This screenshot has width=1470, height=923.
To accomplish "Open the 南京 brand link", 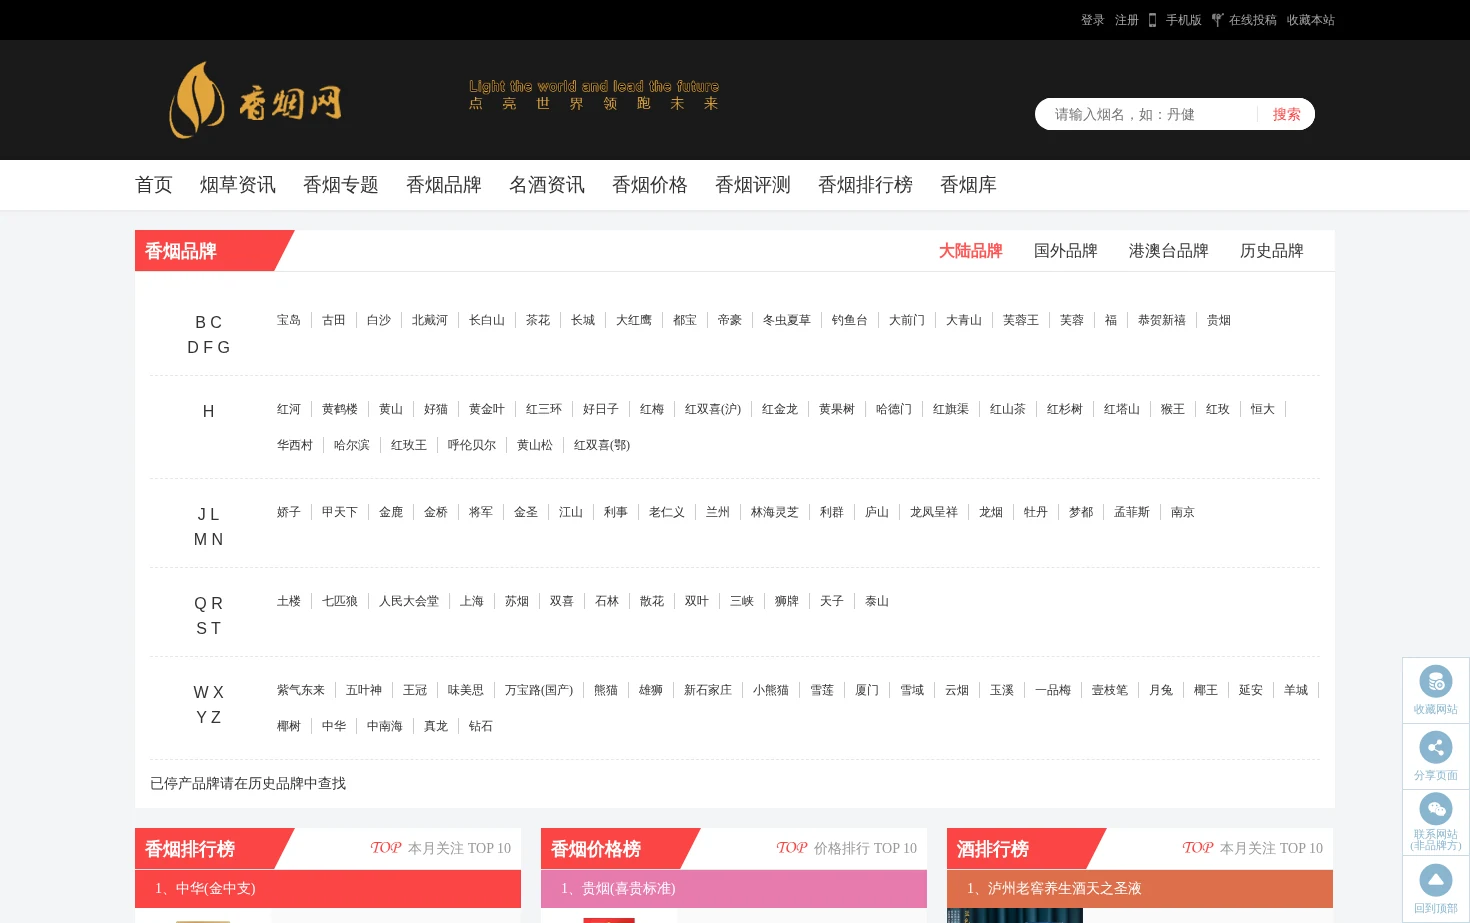I will click(x=1183, y=512).
